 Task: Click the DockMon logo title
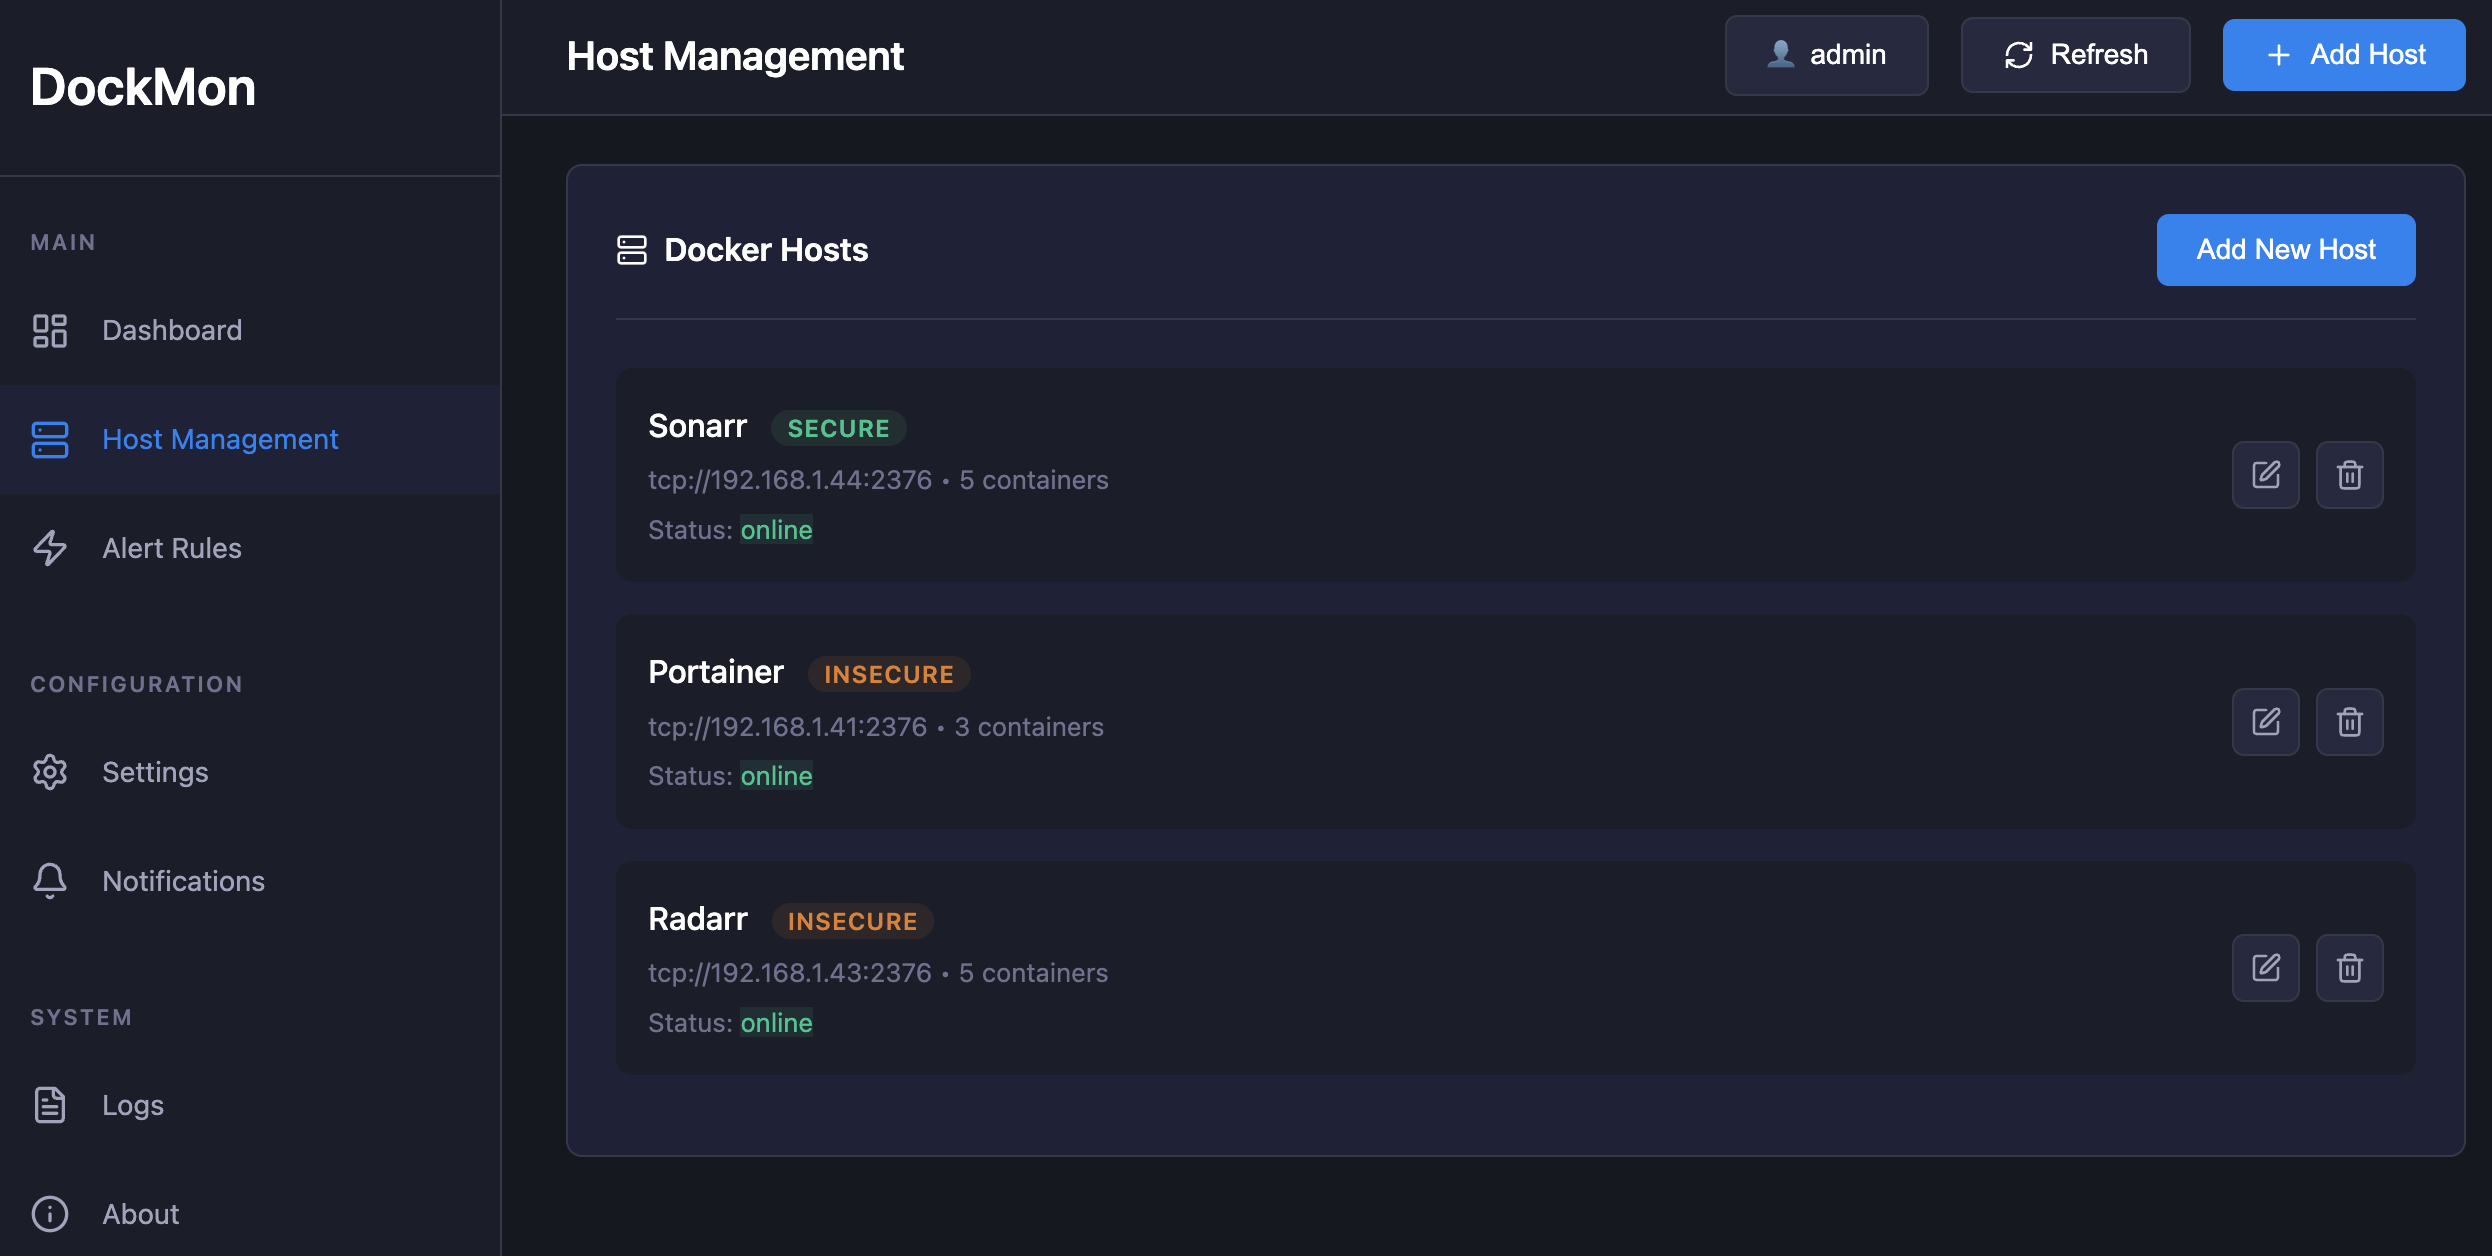pos(143,88)
